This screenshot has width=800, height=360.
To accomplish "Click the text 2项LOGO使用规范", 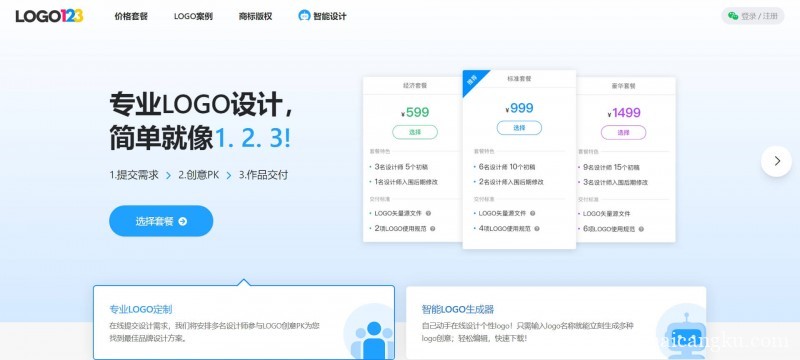I will (x=401, y=228).
